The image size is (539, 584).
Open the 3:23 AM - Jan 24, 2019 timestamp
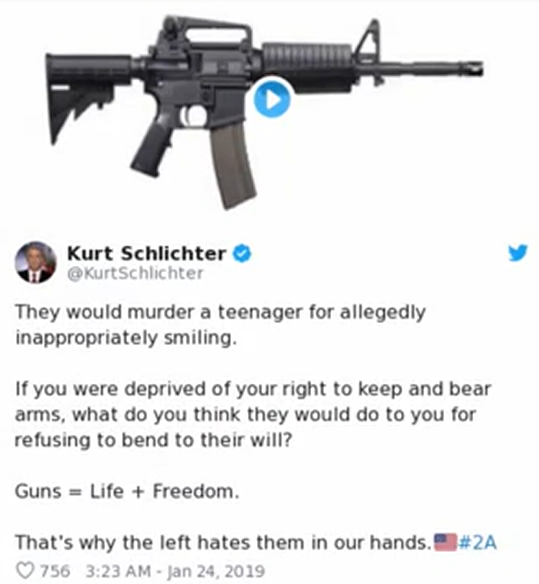coord(175,571)
